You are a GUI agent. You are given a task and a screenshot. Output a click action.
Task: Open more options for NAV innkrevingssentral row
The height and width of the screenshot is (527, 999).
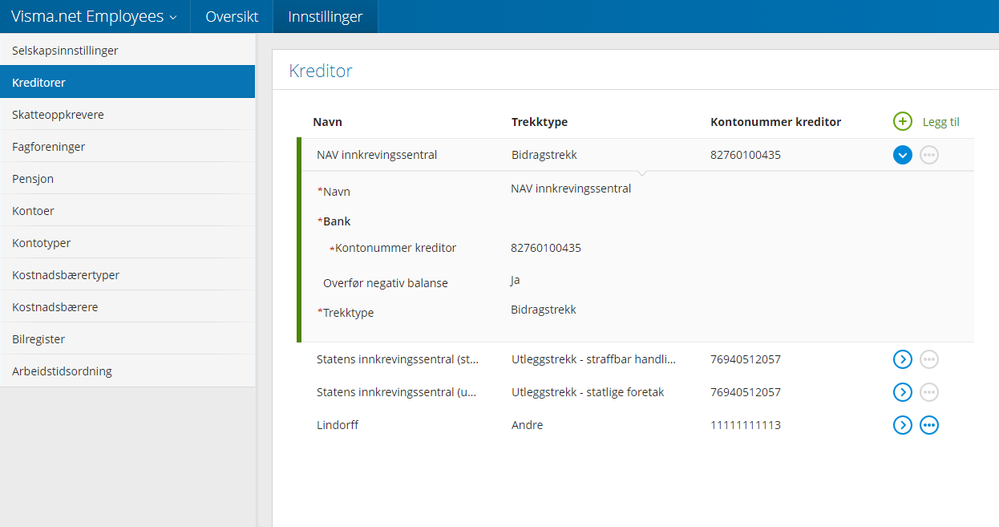[x=929, y=155]
